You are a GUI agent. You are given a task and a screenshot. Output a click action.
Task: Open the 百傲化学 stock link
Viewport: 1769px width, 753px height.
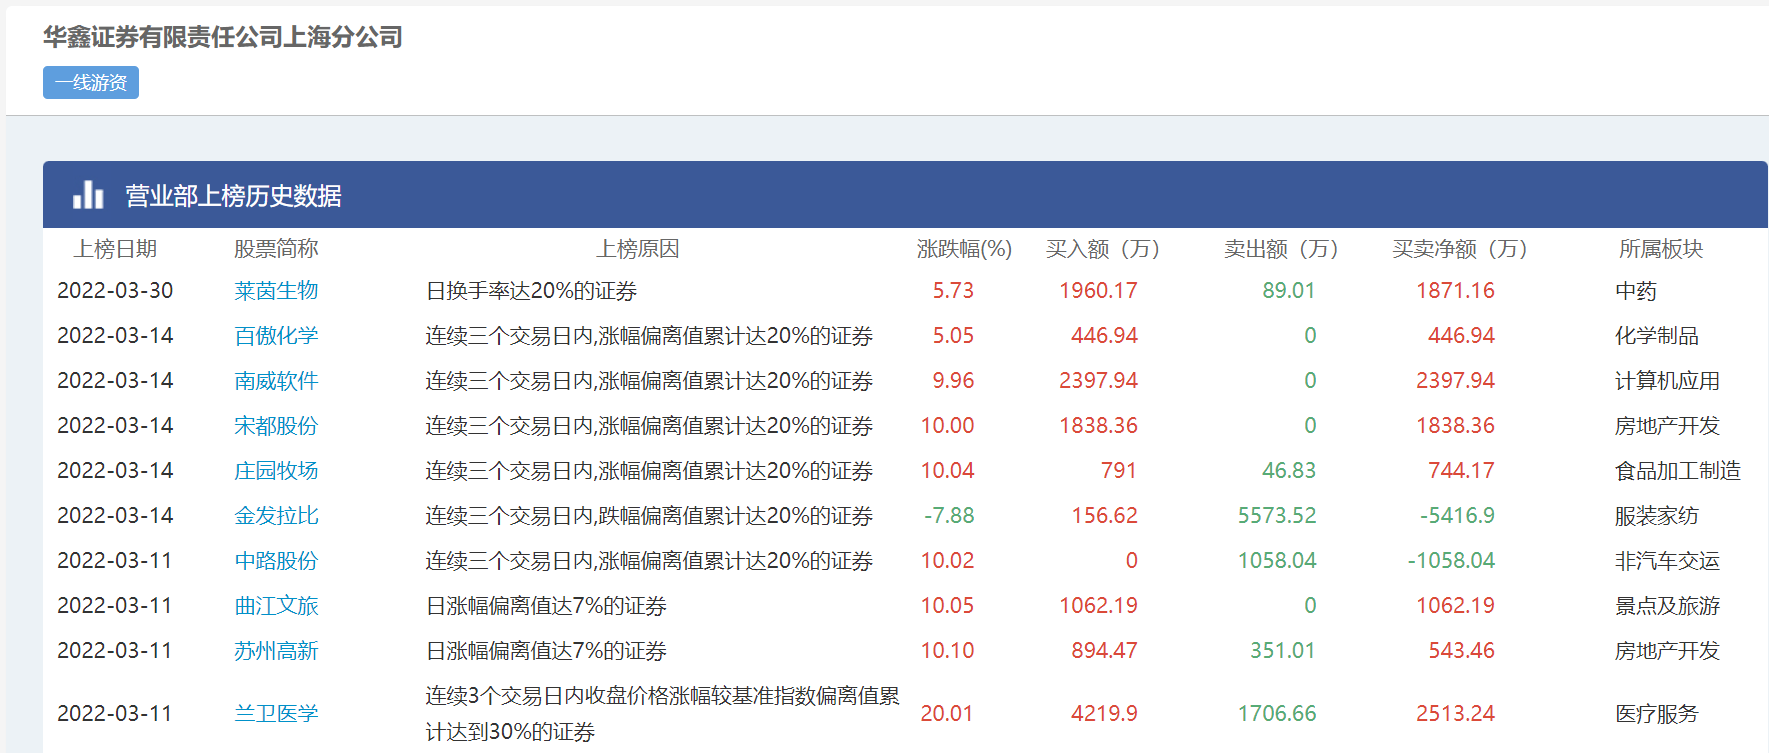276,336
